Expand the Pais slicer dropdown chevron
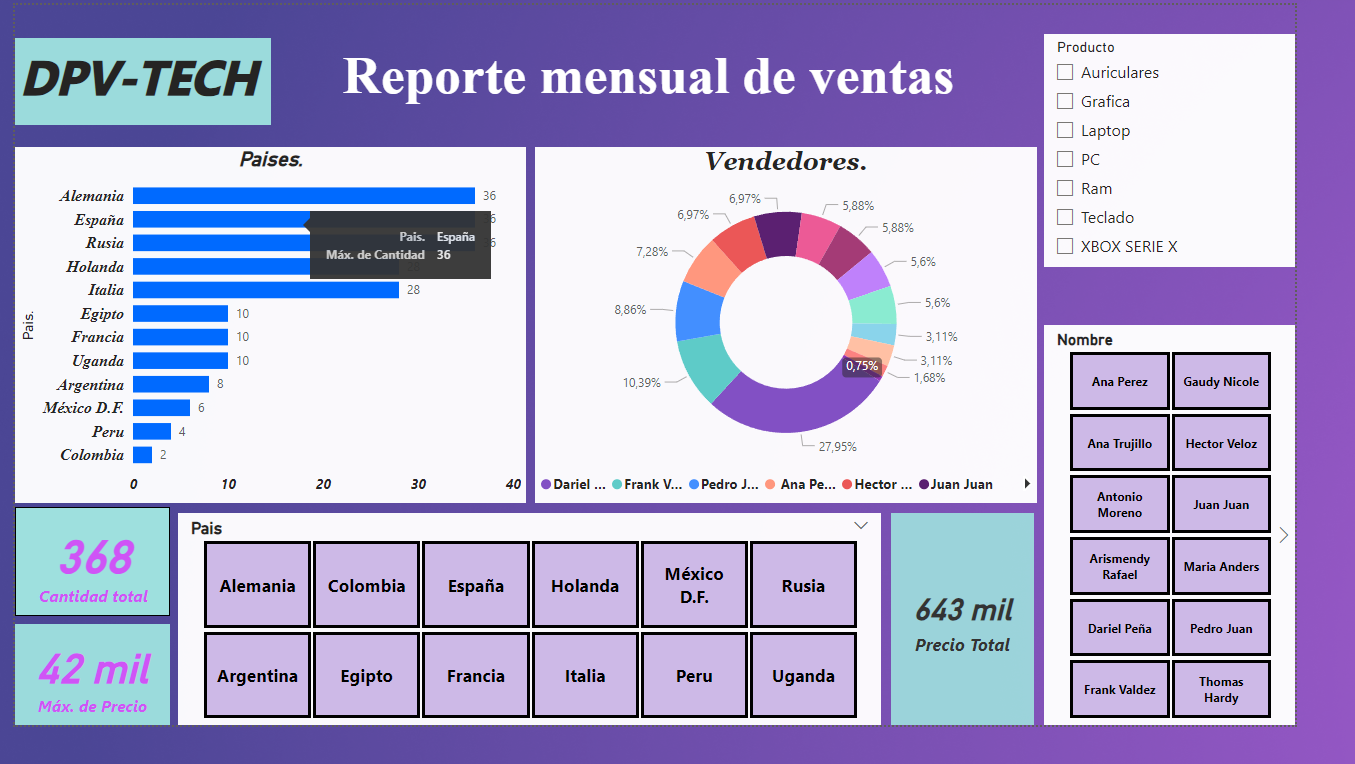Screen dimensions: 1355x764 point(861,525)
